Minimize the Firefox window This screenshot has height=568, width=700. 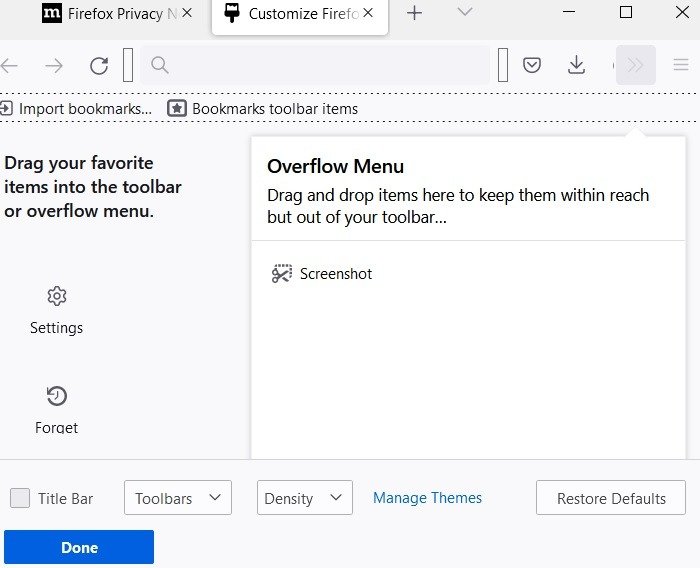(x=569, y=12)
